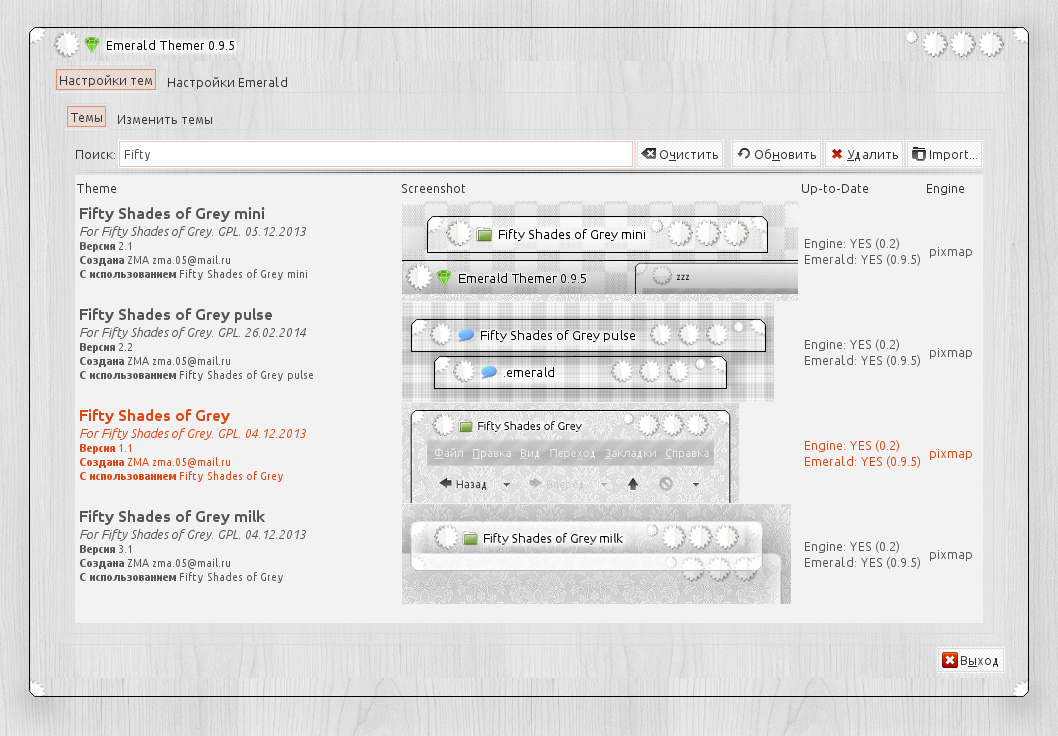Click the red 'Версия 1.1' text

coord(106,449)
